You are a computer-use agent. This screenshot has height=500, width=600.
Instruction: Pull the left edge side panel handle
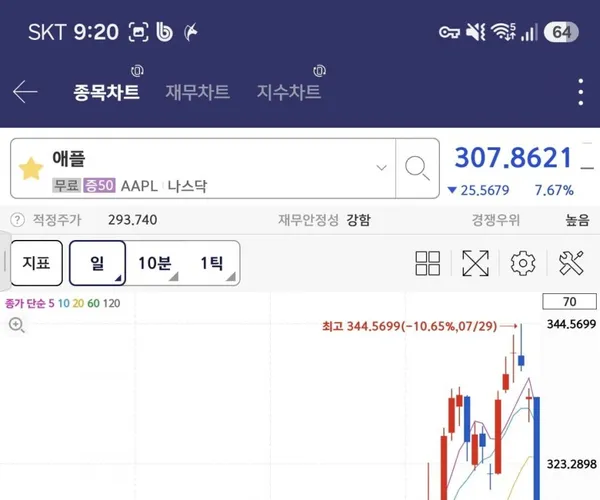4,261
